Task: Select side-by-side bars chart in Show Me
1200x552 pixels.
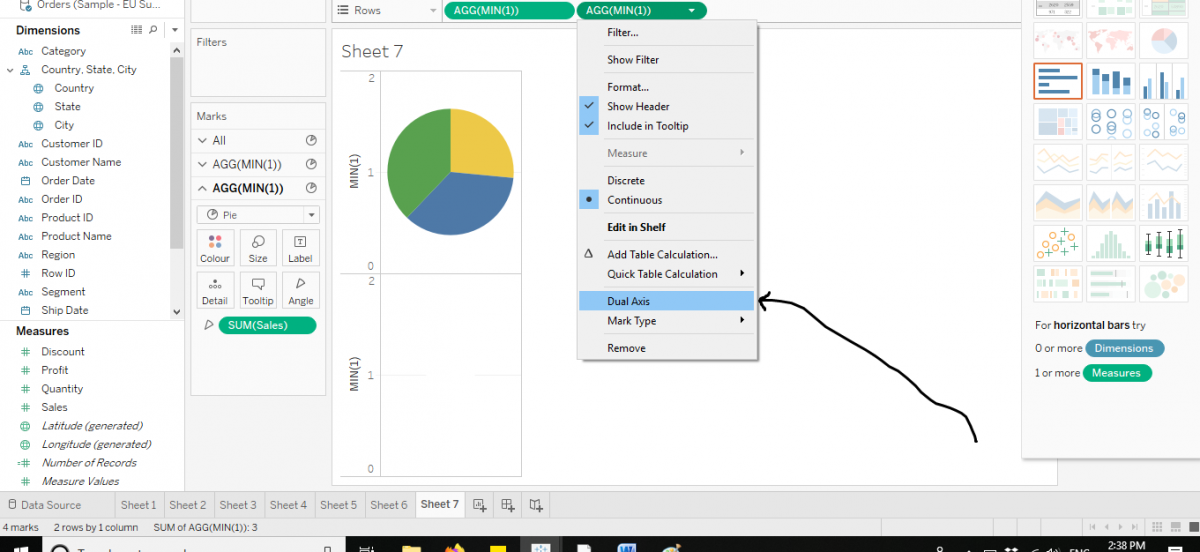Action: click(1163, 81)
